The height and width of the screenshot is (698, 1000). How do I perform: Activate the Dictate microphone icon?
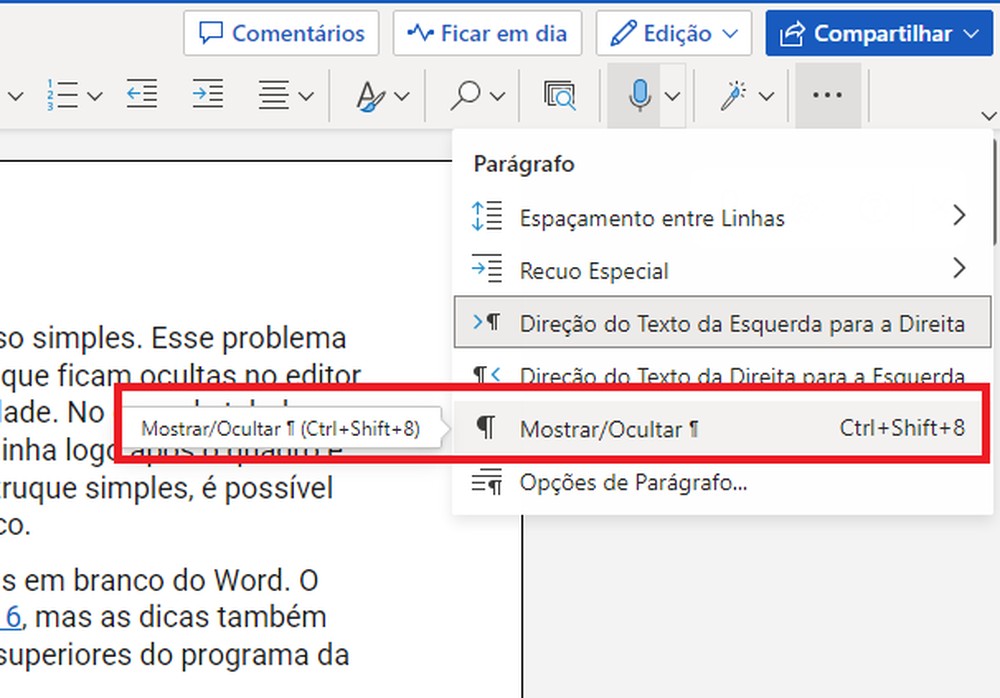coord(639,95)
